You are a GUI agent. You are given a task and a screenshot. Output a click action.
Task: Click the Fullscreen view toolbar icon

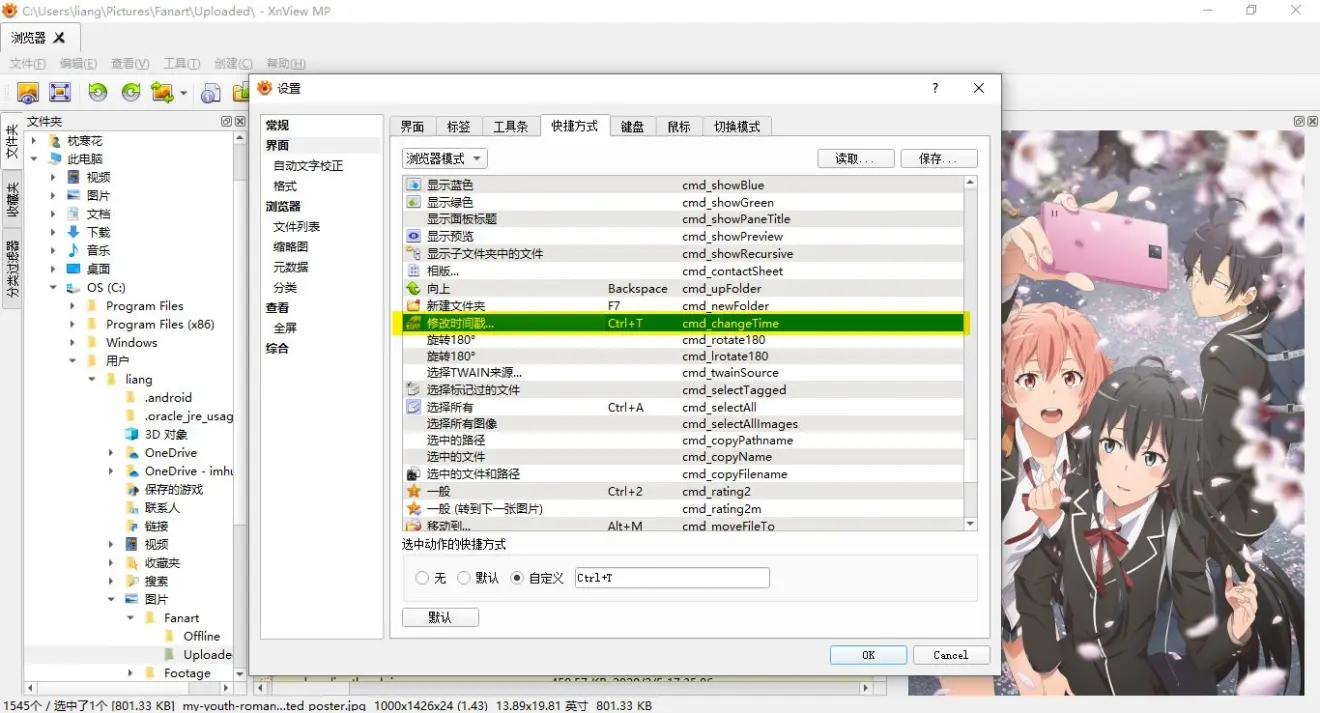[60, 92]
